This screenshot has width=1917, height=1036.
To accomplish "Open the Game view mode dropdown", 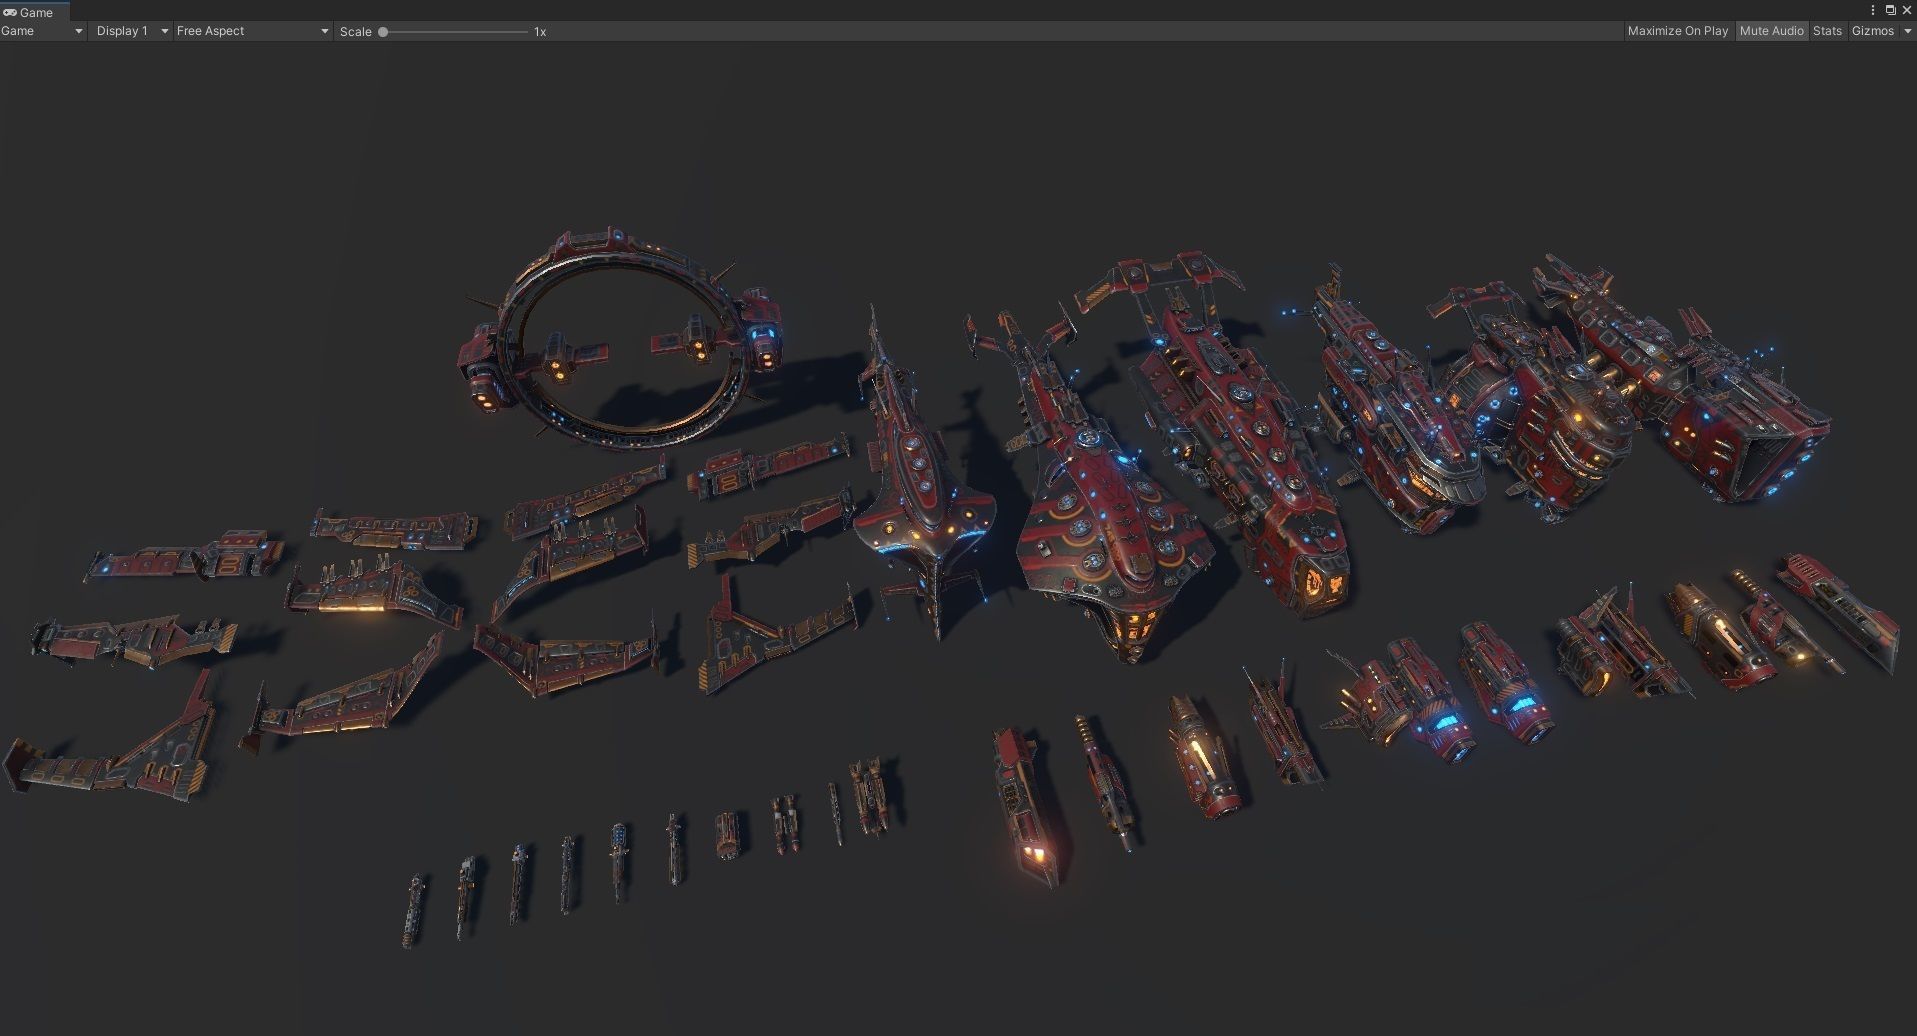I will (43, 31).
